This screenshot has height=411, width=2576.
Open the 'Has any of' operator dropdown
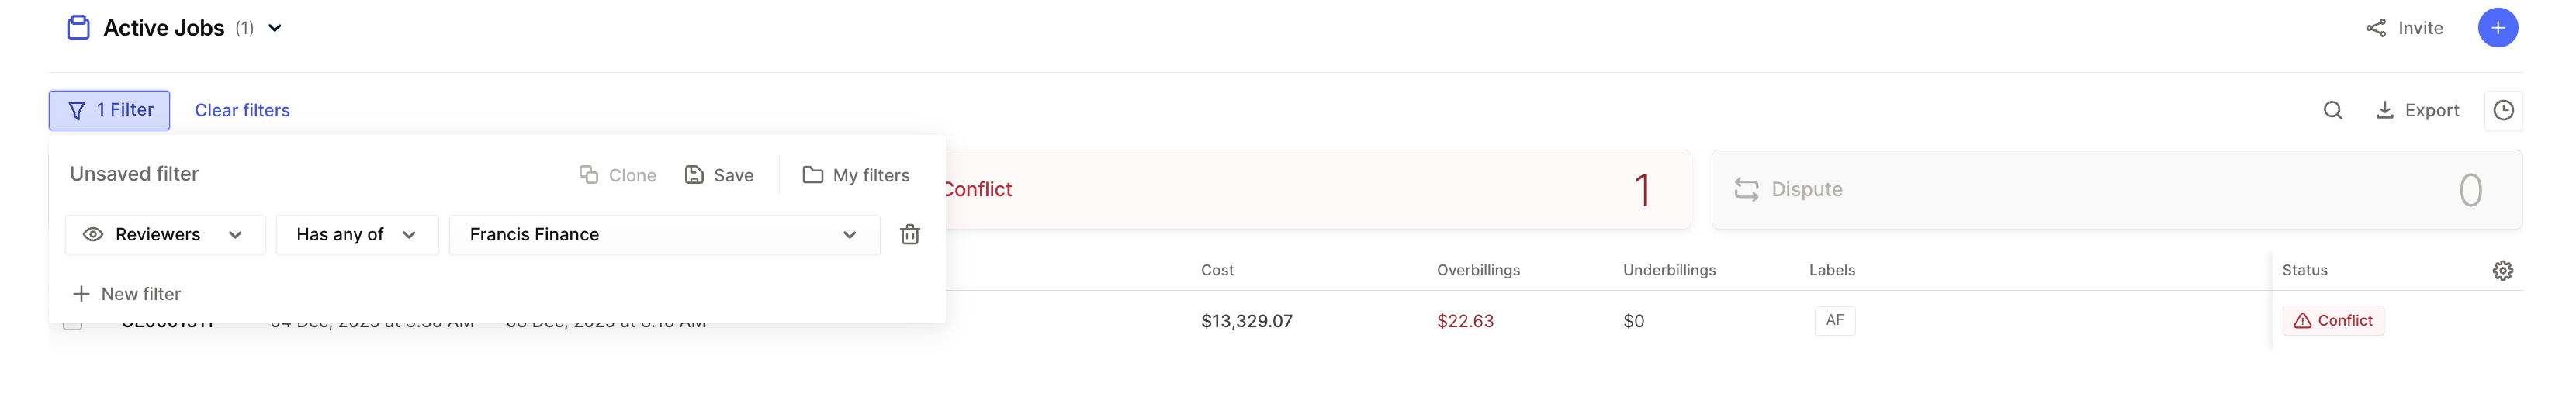coord(356,234)
